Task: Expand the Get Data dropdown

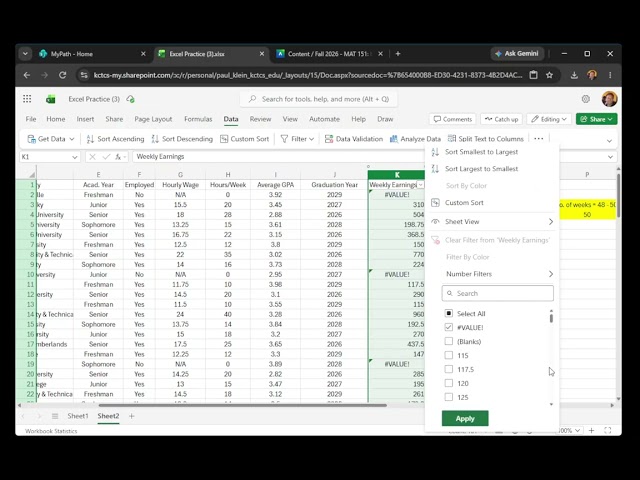Action: pyautogui.click(x=72, y=139)
